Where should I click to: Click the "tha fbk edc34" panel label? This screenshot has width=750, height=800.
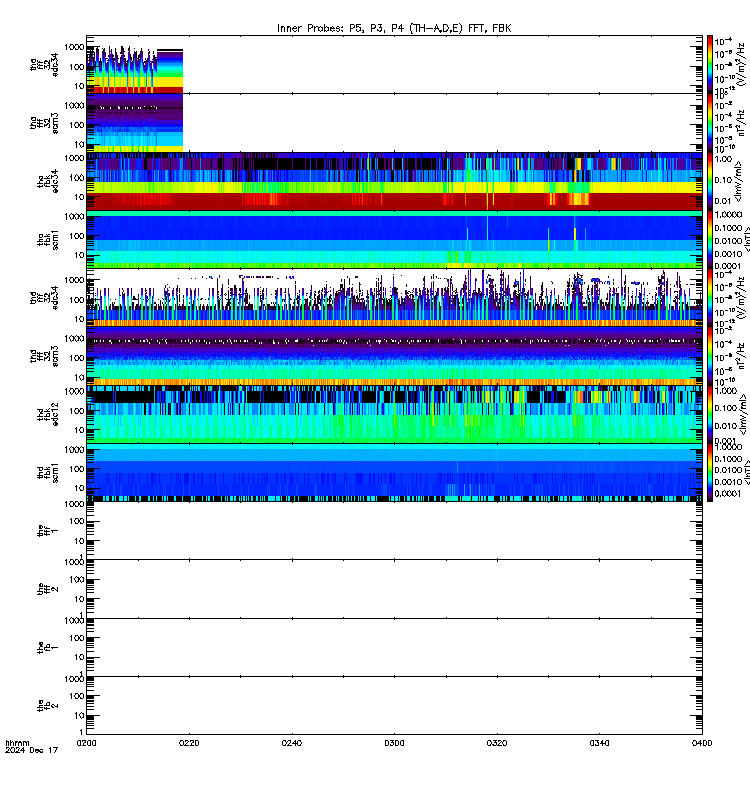click(48, 181)
